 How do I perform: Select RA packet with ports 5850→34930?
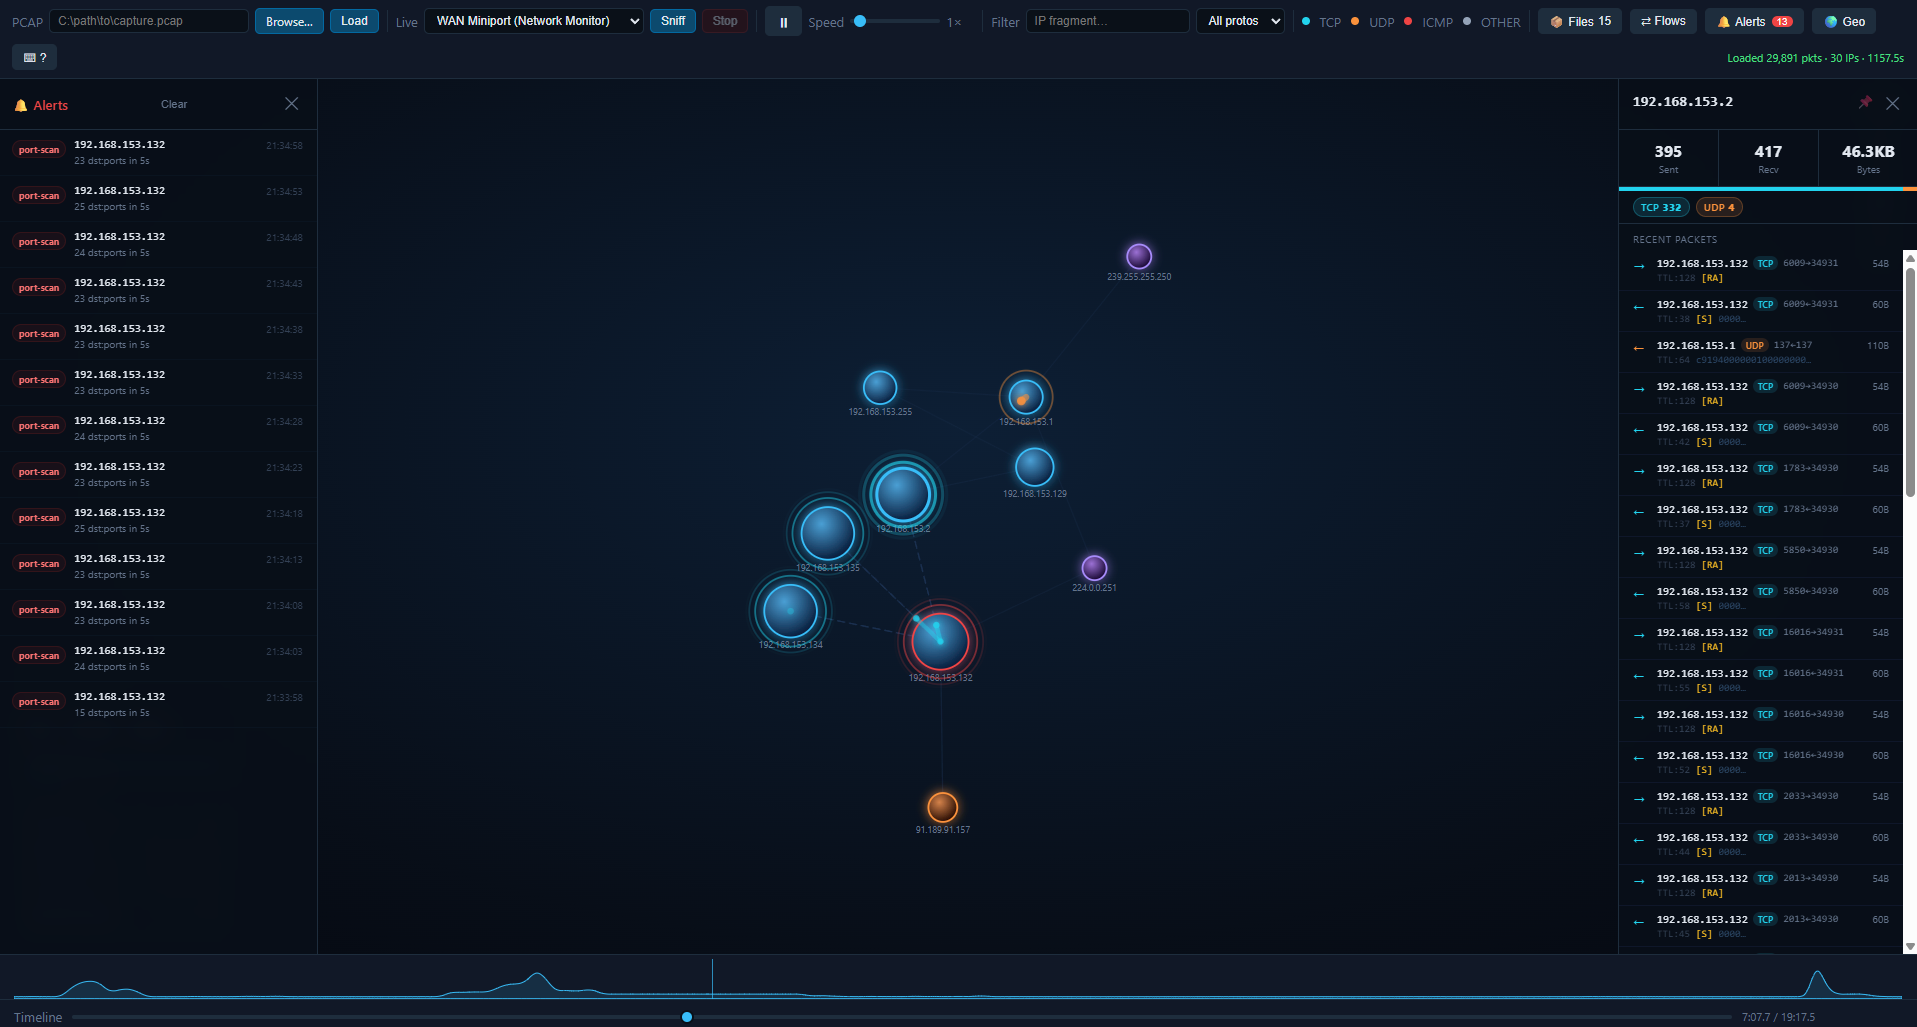[1761, 557]
